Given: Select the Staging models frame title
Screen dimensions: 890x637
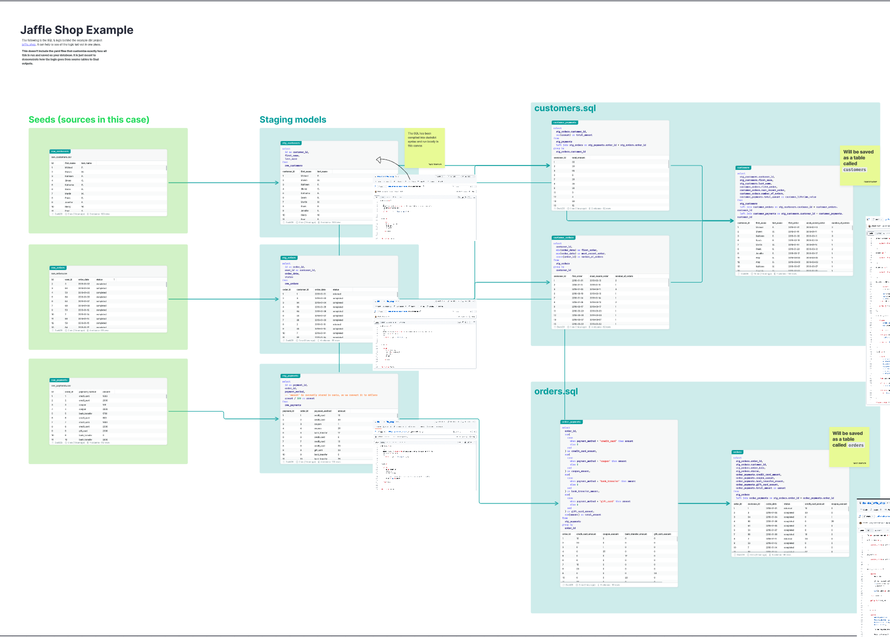Looking at the screenshot, I should pyautogui.click(x=293, y=120).
